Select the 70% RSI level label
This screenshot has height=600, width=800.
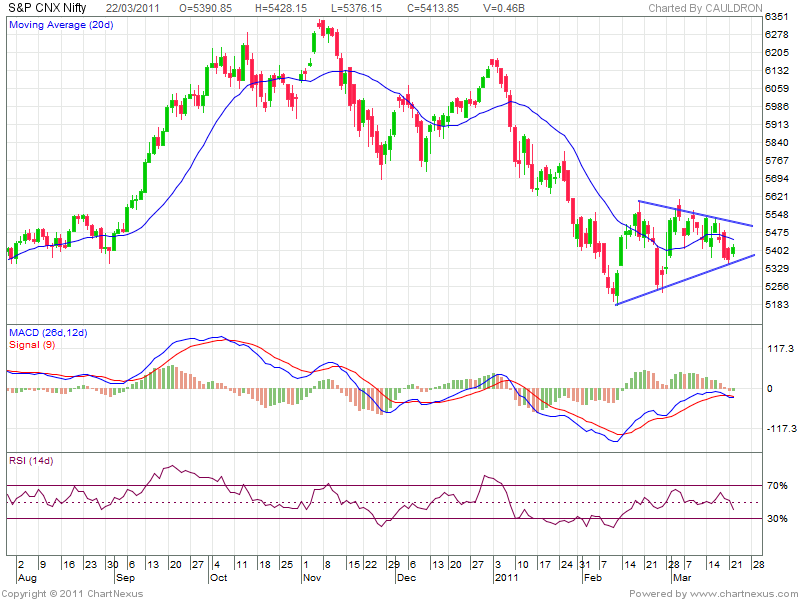point(778,486)
